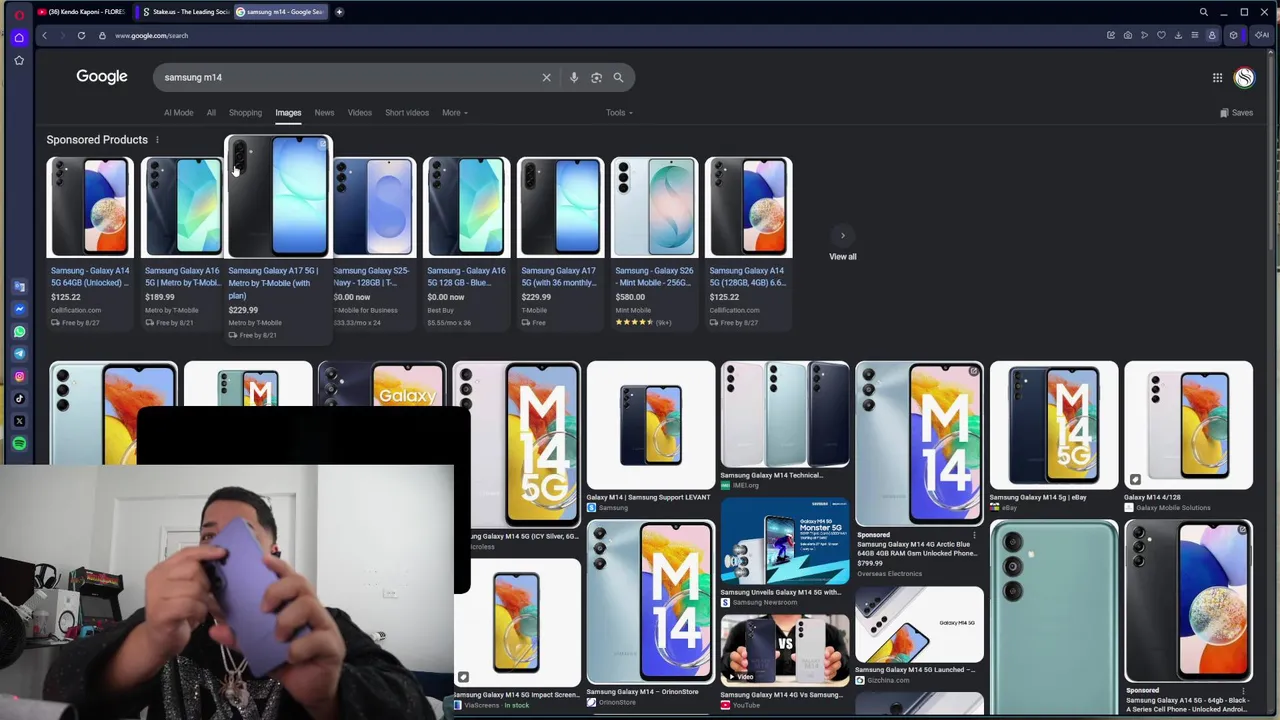Image resolution: width=1280 pixels, height=720 pixels.
Task: Open Sponsored Products options menu
Action: [157, 140]
